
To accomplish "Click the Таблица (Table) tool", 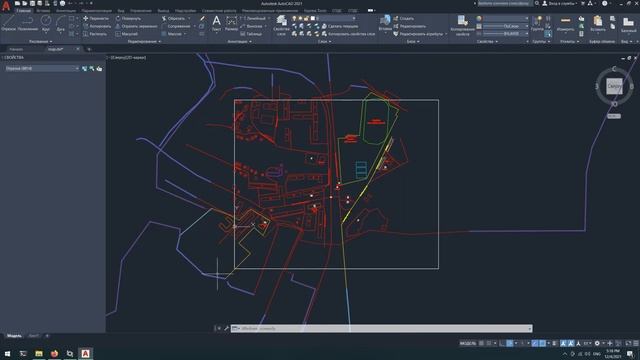I will 251,34.
